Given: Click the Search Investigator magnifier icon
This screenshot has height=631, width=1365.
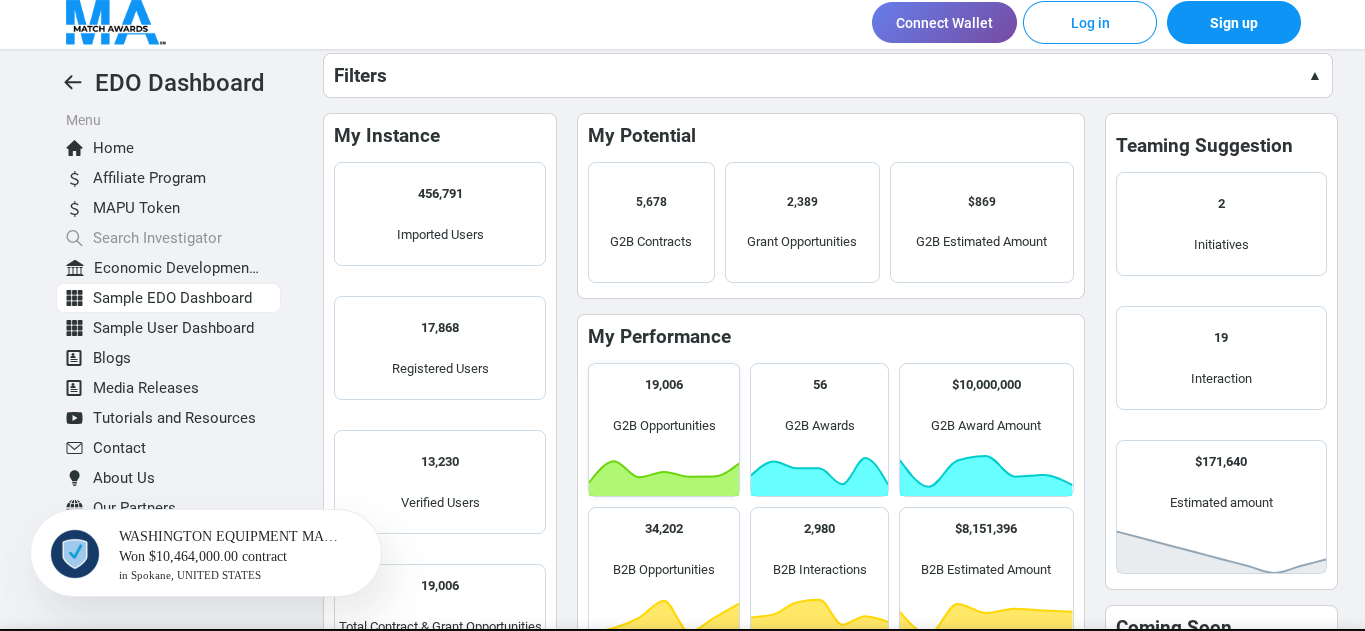Looking at the screenshot, I should [75, 238].
